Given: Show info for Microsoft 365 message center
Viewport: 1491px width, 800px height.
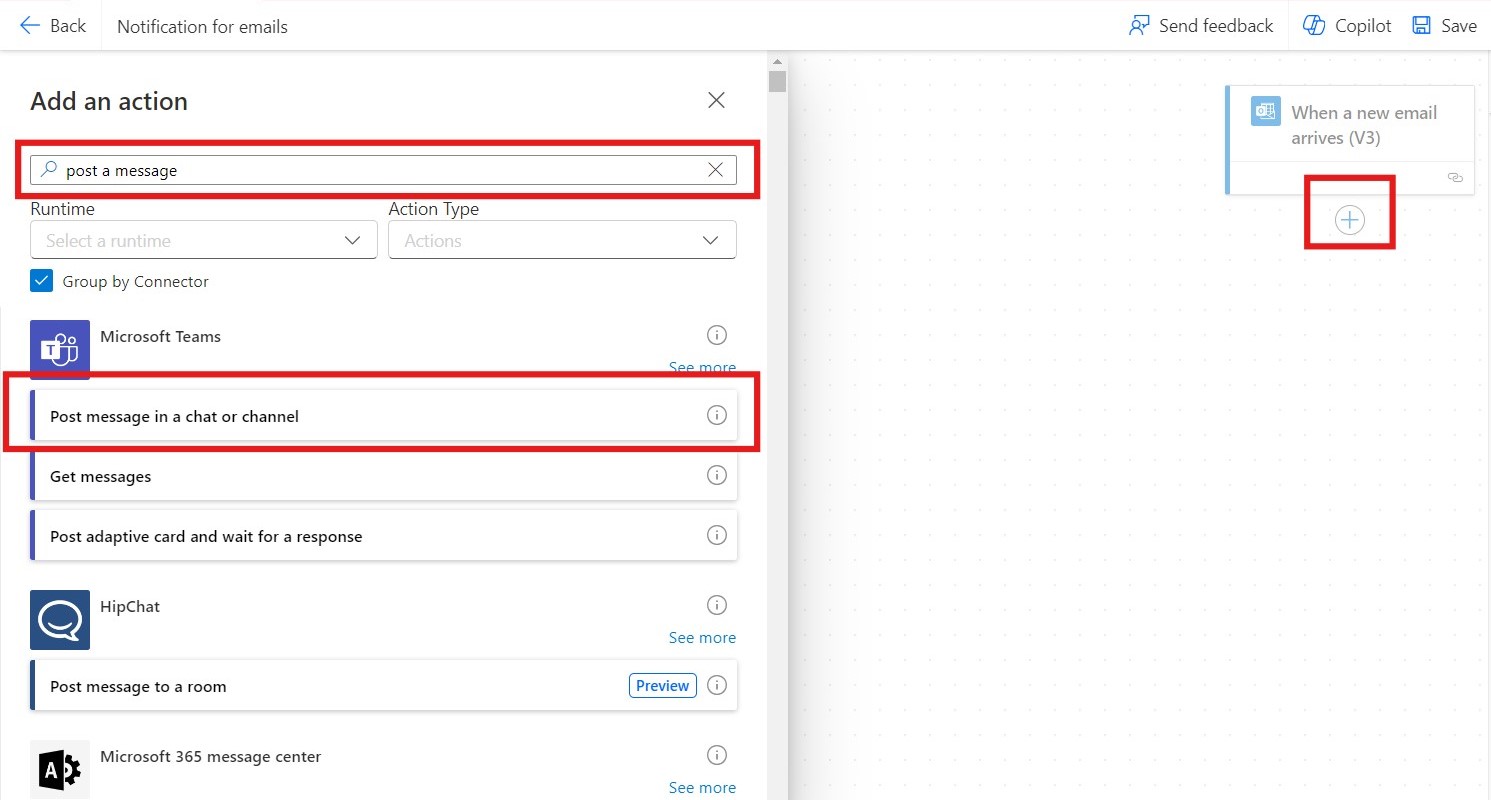Looking at the screenshot, I should pyautogui.click(x=717, y=755).
